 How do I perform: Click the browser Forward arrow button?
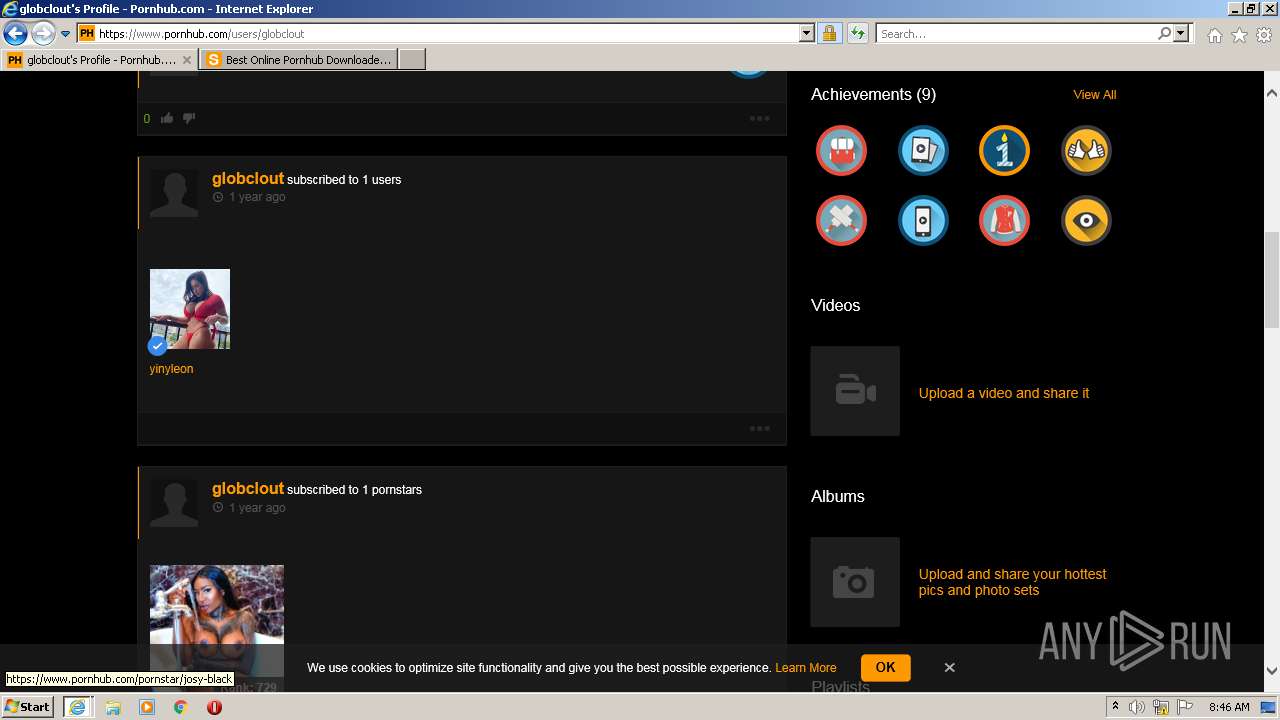click(43, 34)
